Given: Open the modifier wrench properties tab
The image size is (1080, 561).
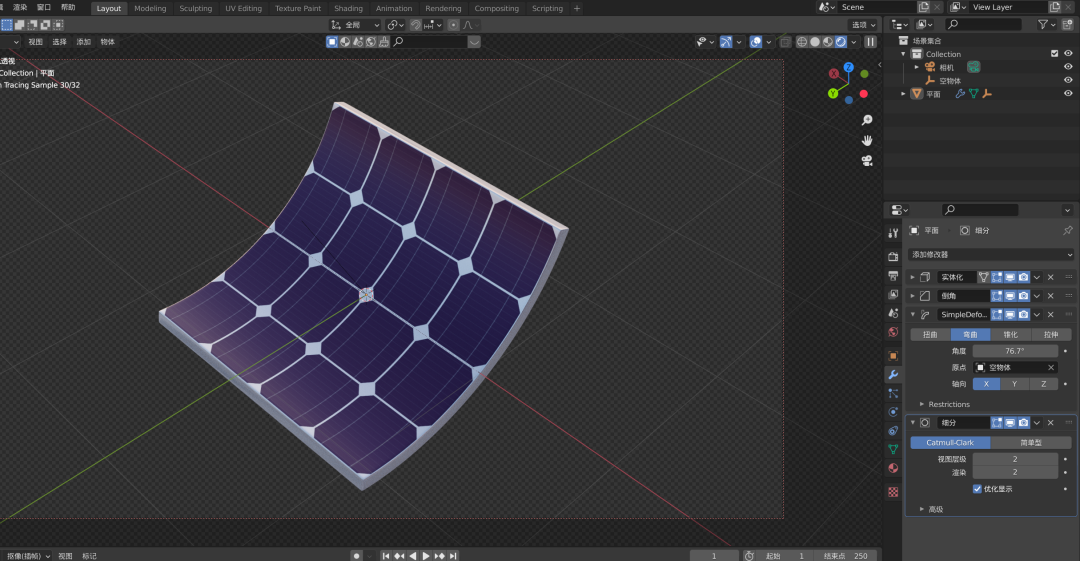Looking at the screenshot, I should click(893, 374).
